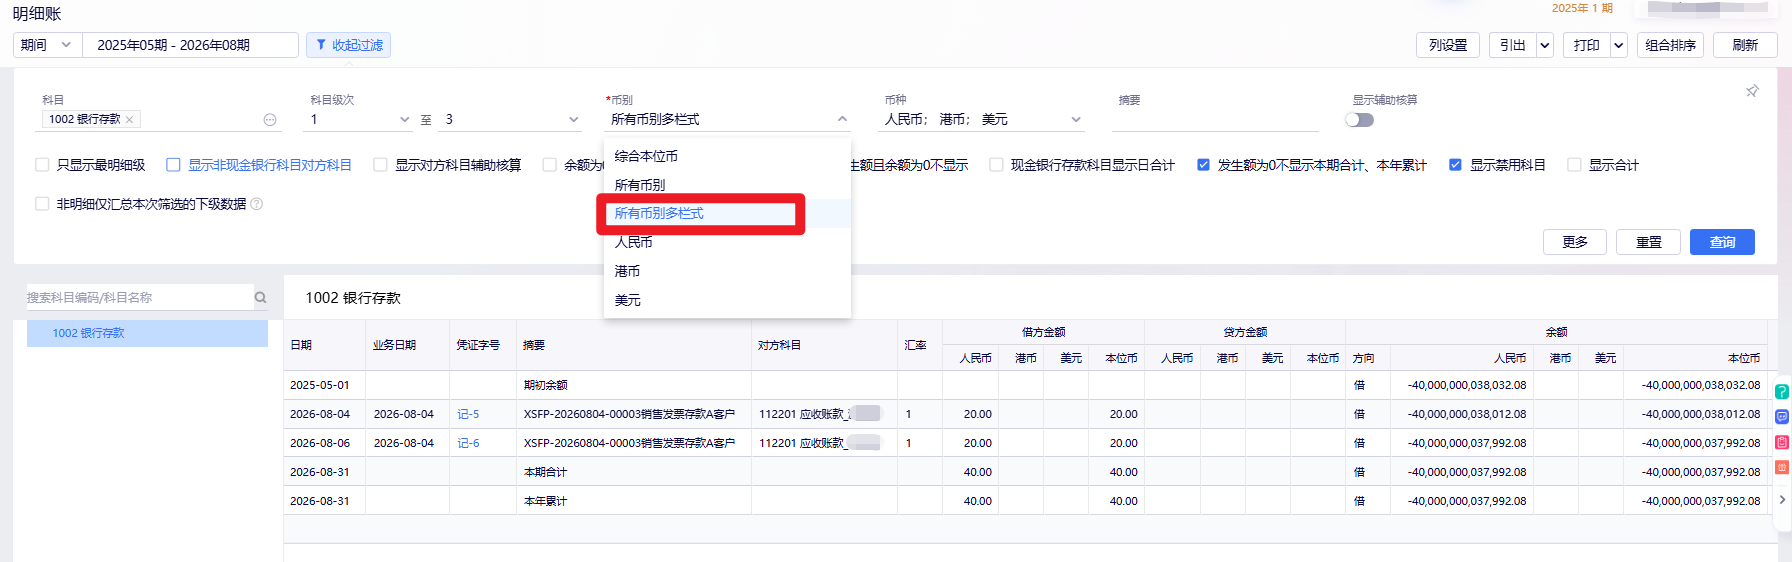Viewport: 1792px width, 562px height.
Task: Collapse the 币别 dropdown showing 所有币别多栏式
Action: [x=728, y=119]
